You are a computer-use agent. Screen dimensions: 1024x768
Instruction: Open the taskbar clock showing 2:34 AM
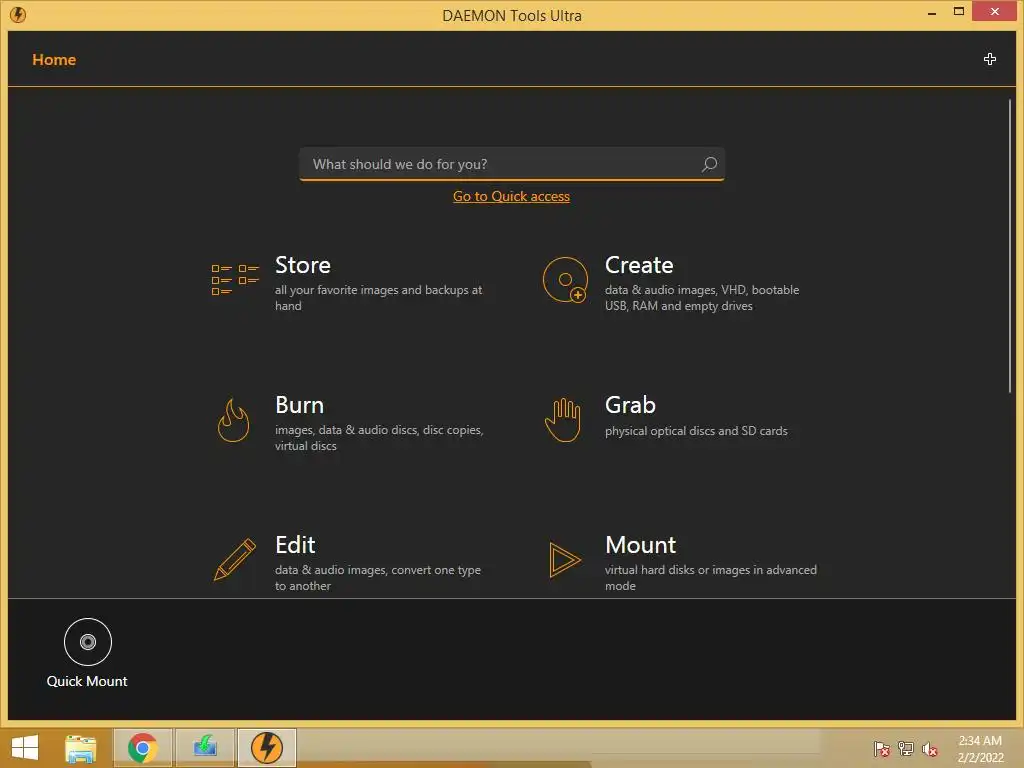[980, 749]
